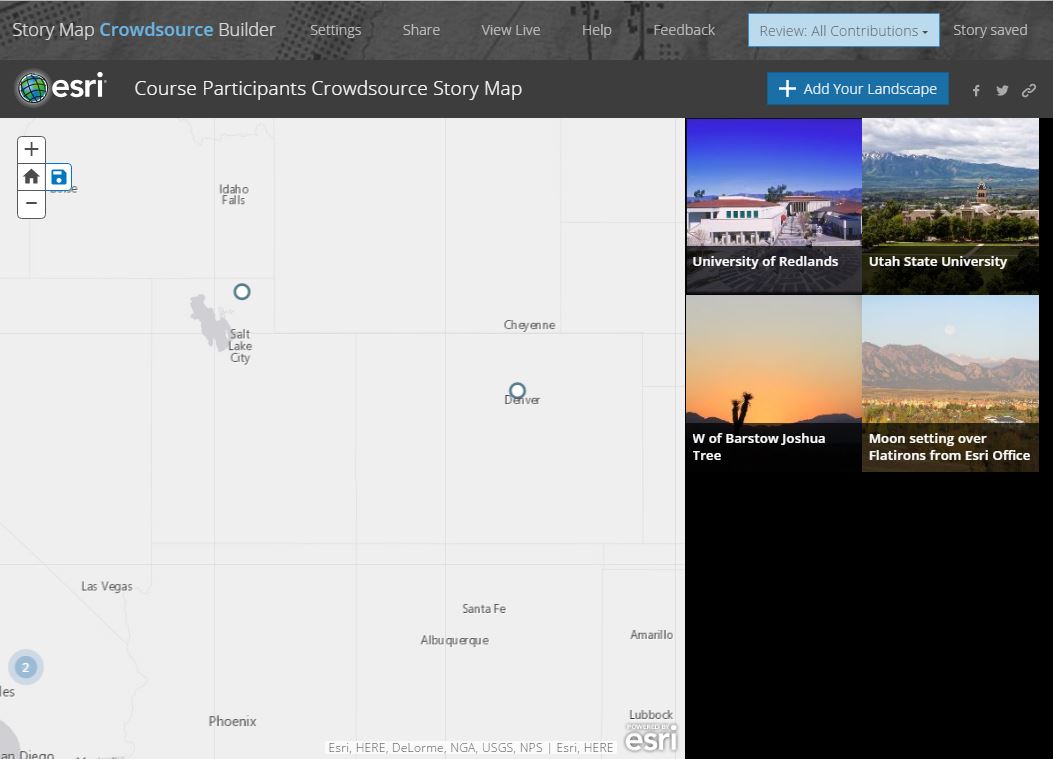
Task: Open cluster marker showing 2
Action: [x=26, y=667]
